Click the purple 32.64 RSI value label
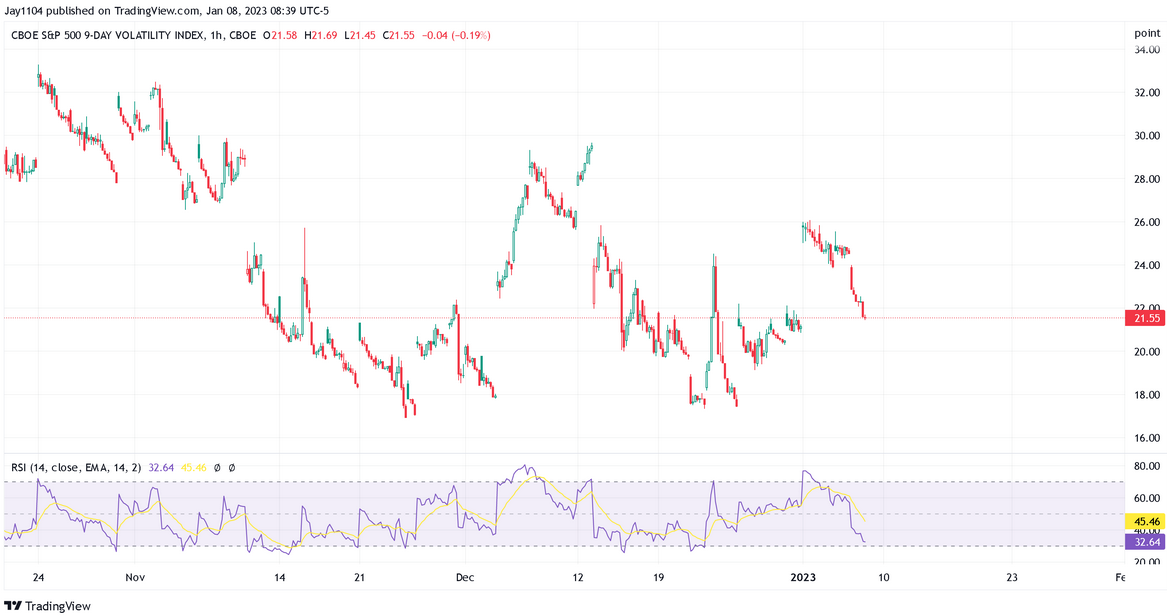The image size is (1167, 616). point(1147,542)
